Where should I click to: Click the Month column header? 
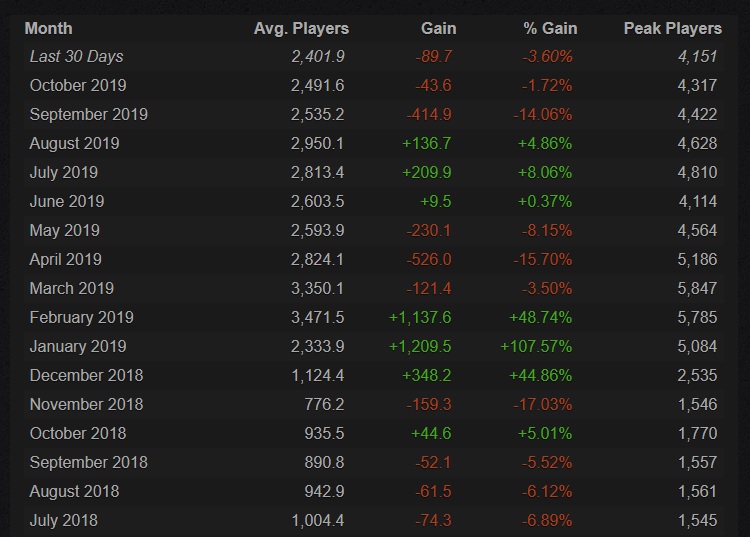point(48,28)
